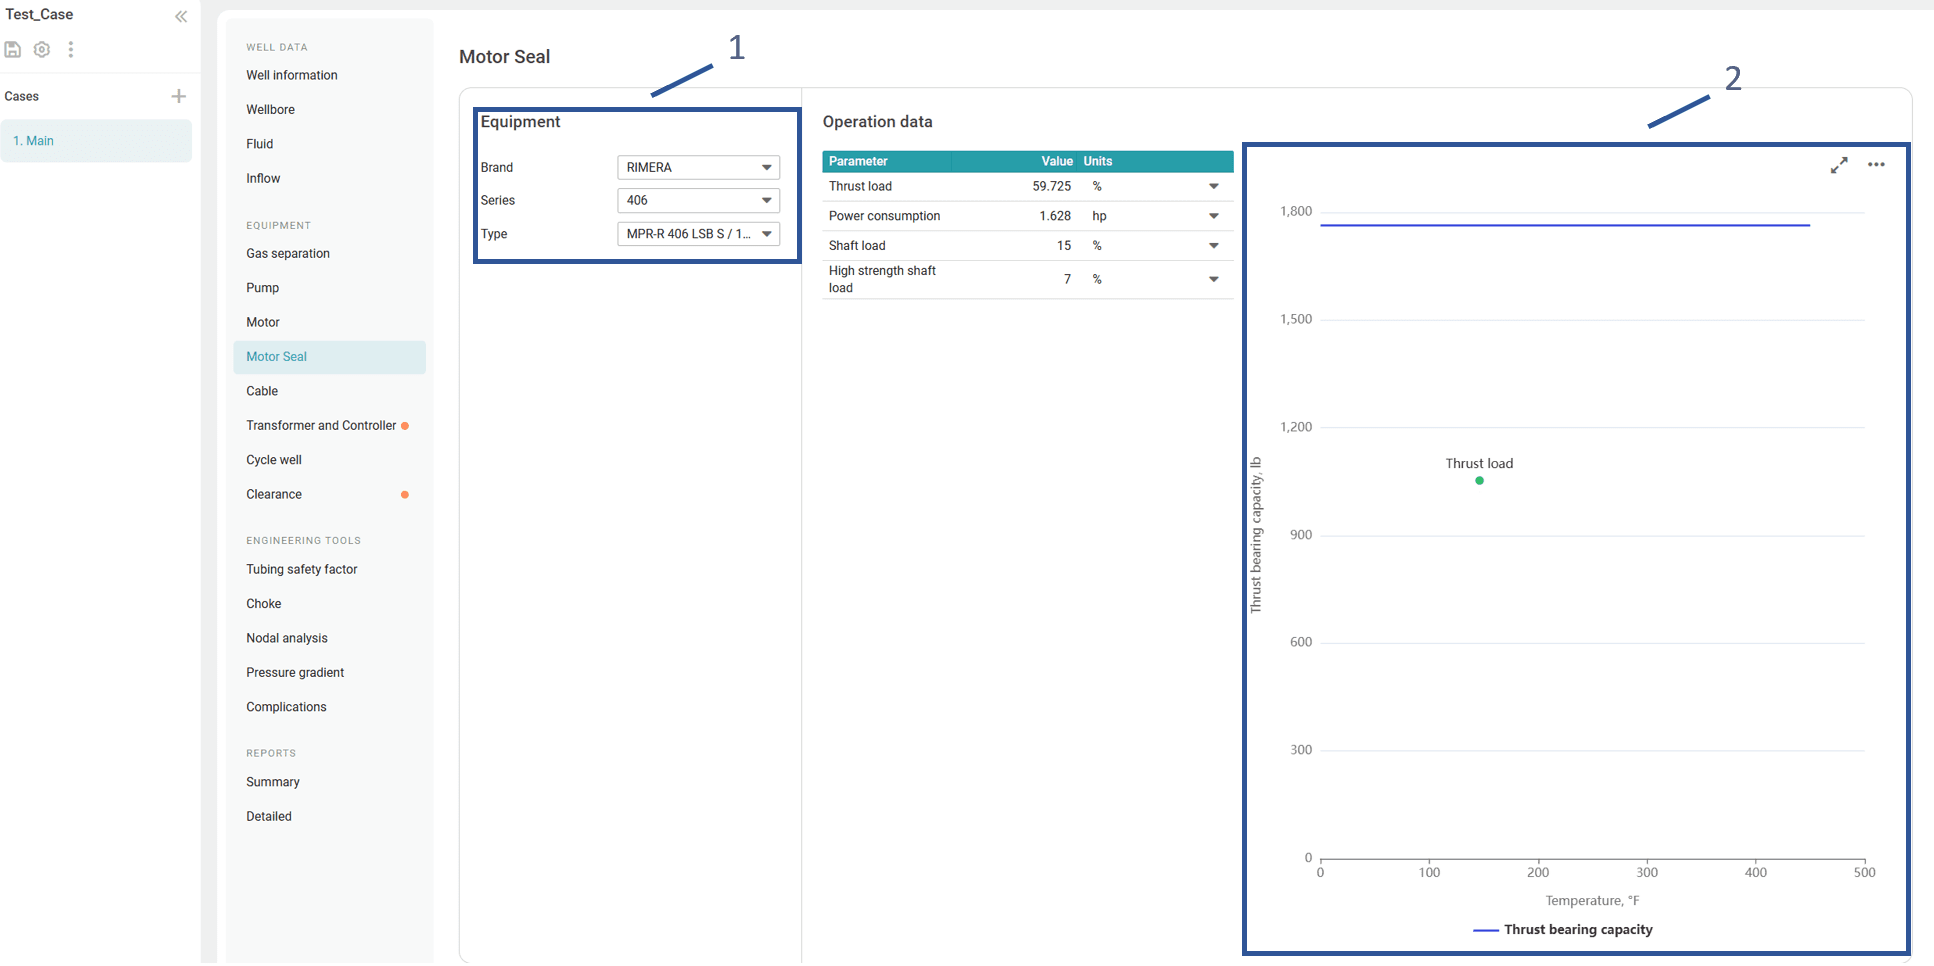Click the green Thrust load data point

[1479, 481]
